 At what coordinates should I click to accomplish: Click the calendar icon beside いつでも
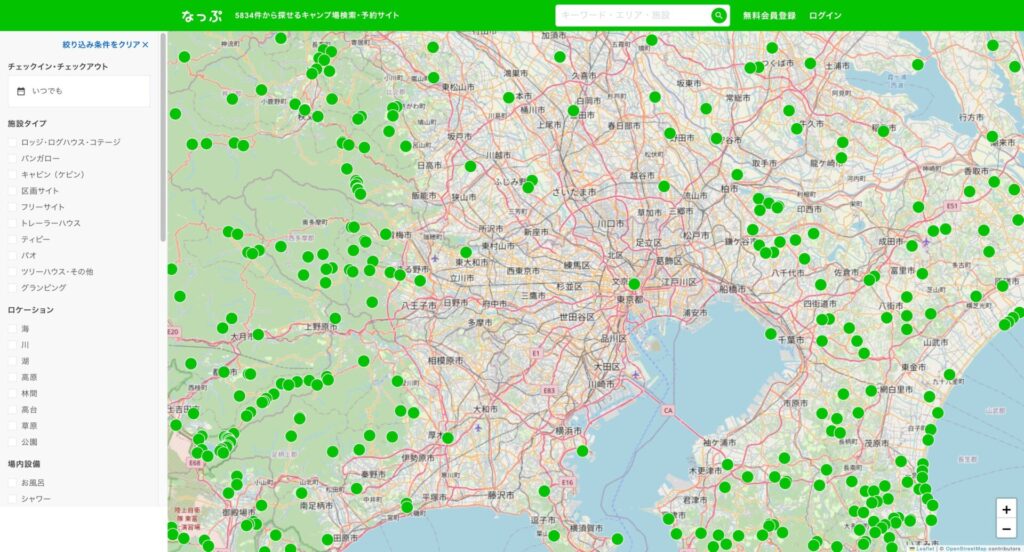coord(21,91)
